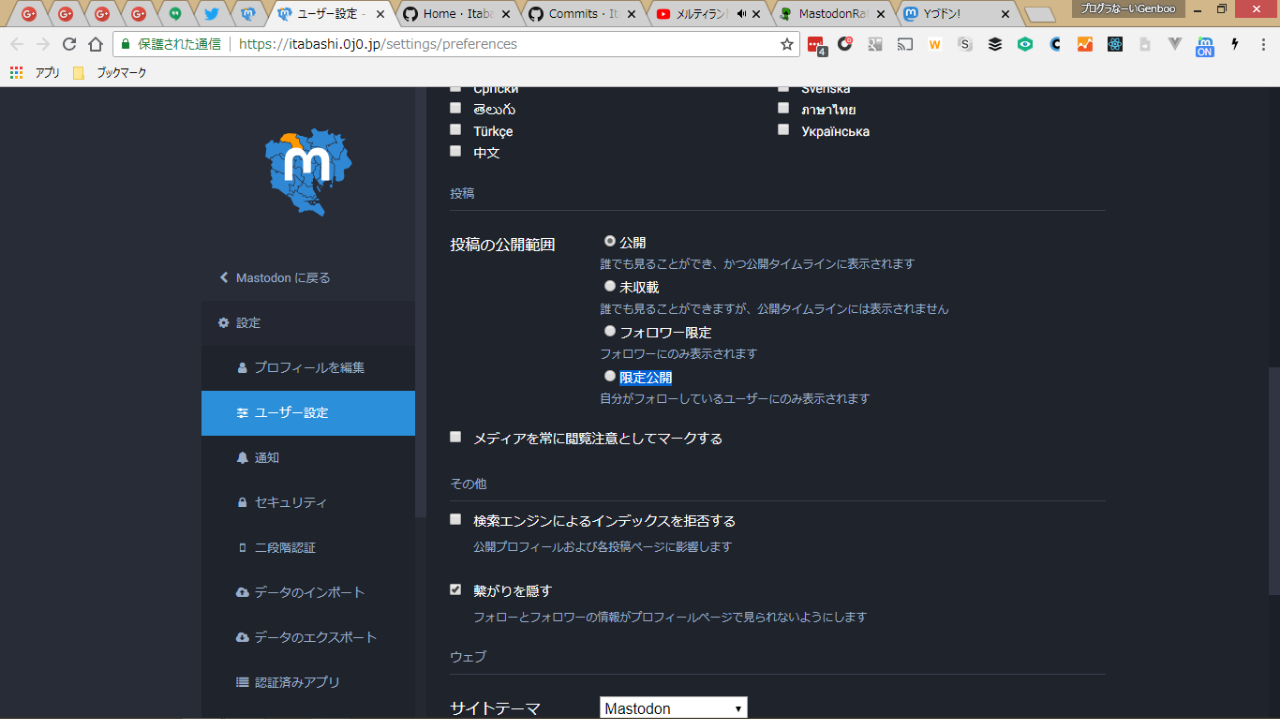Screen dimensions: 1280x719
Task: Select the 未収載 radio option
Action: tap(610, 286)
